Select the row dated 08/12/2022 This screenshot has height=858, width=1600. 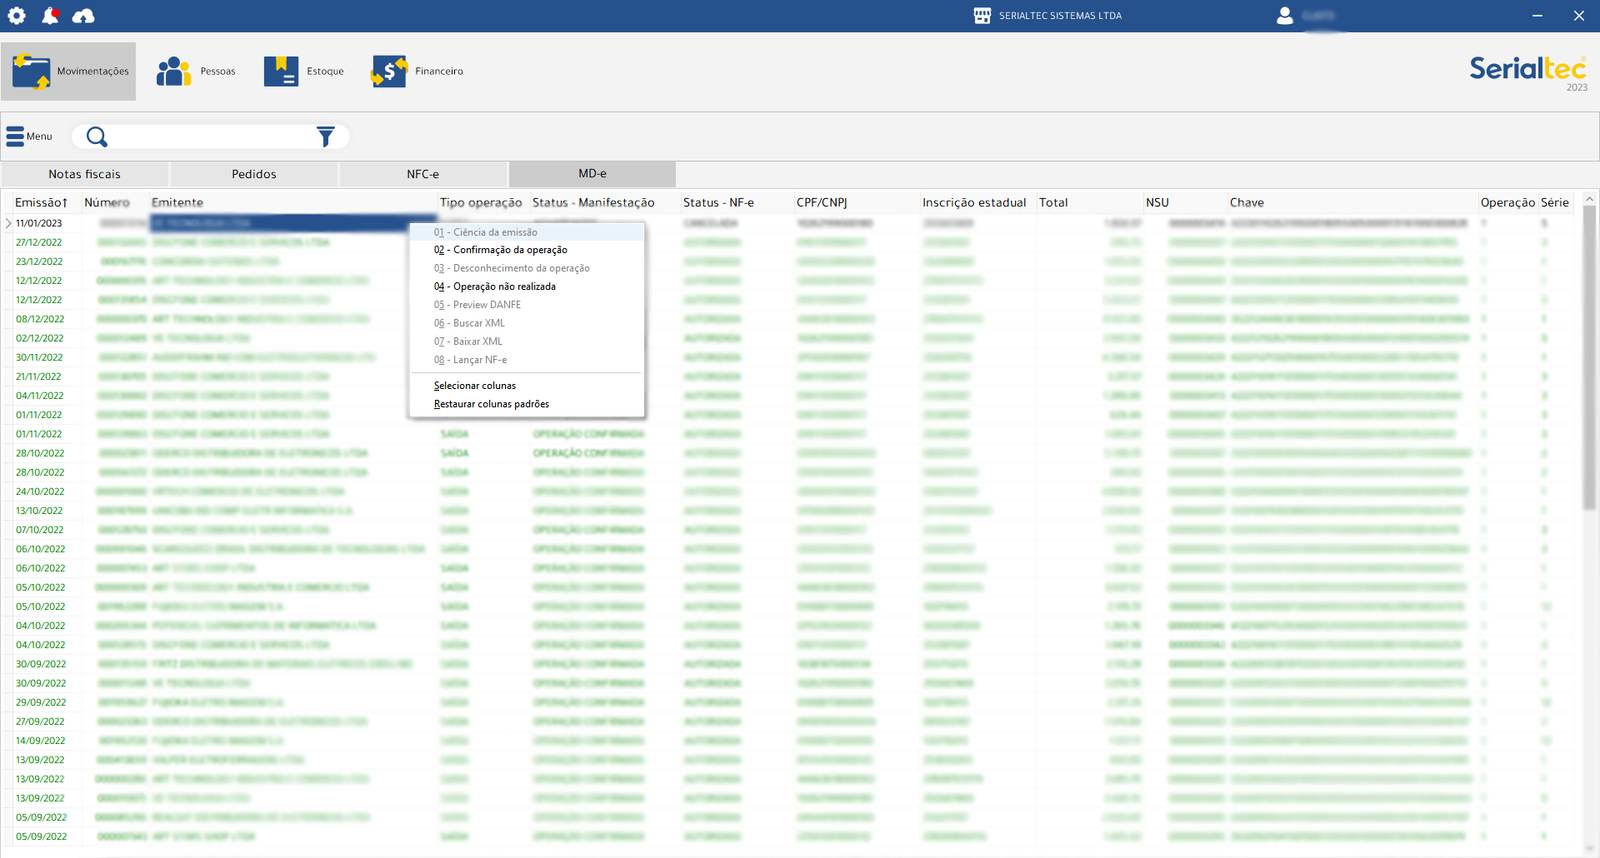[x=792, y=319]
